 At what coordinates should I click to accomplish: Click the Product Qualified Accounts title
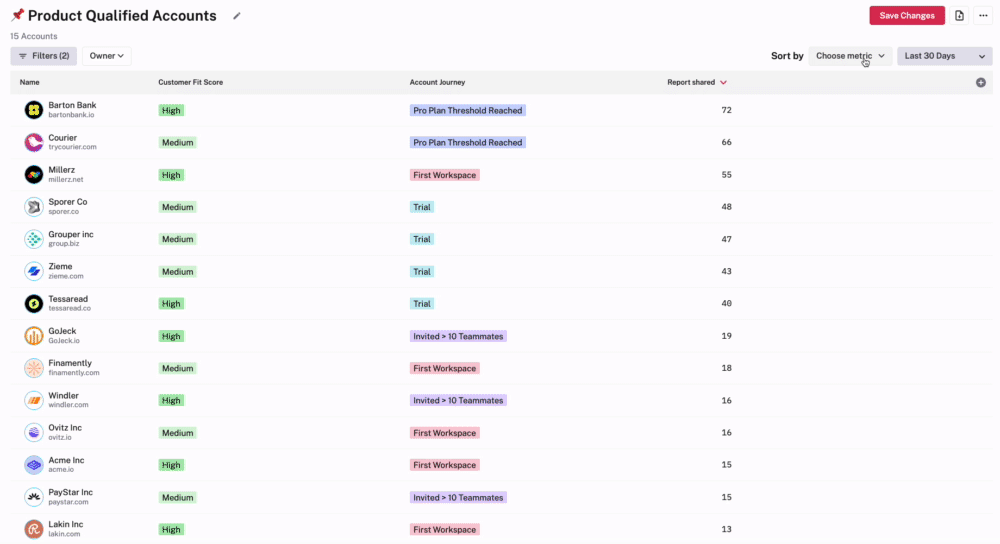pyautogui.click(x=122, y=16)
